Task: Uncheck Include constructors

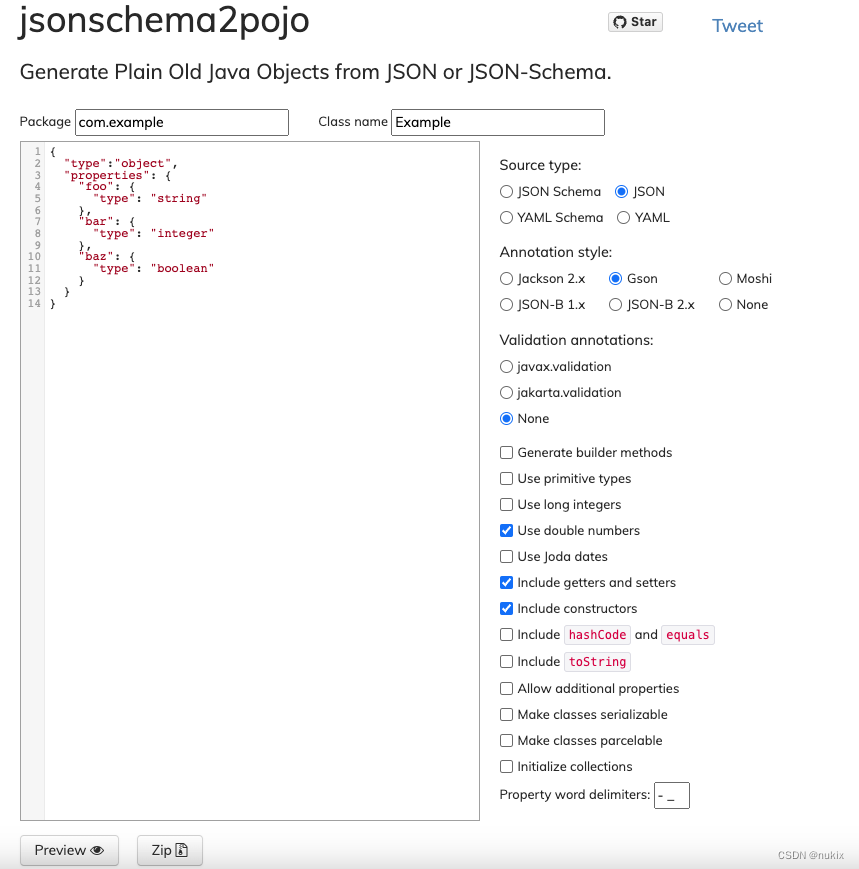Action: pyautogui.click(x=506, y=609)
